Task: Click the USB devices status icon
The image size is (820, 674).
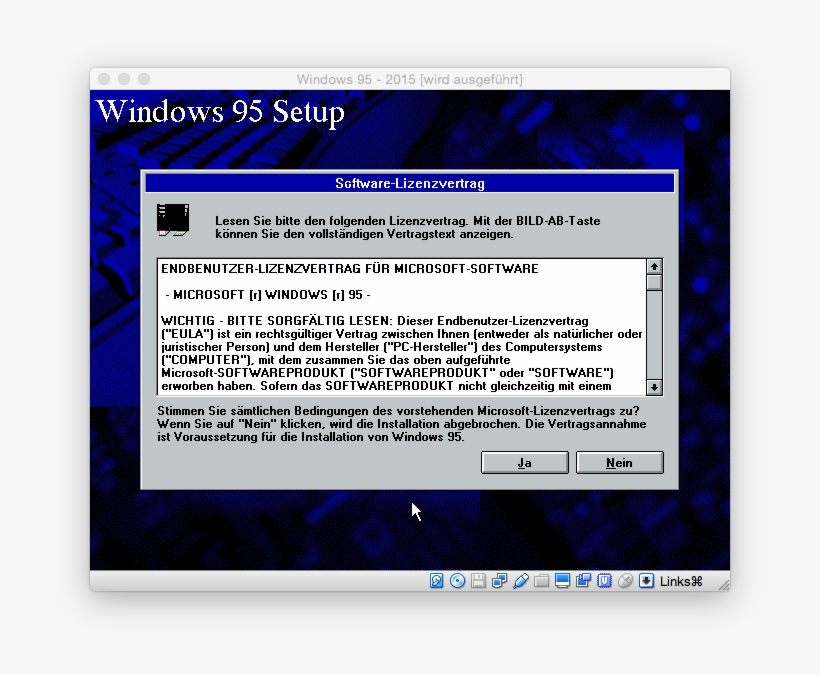Action: point(604,580)
